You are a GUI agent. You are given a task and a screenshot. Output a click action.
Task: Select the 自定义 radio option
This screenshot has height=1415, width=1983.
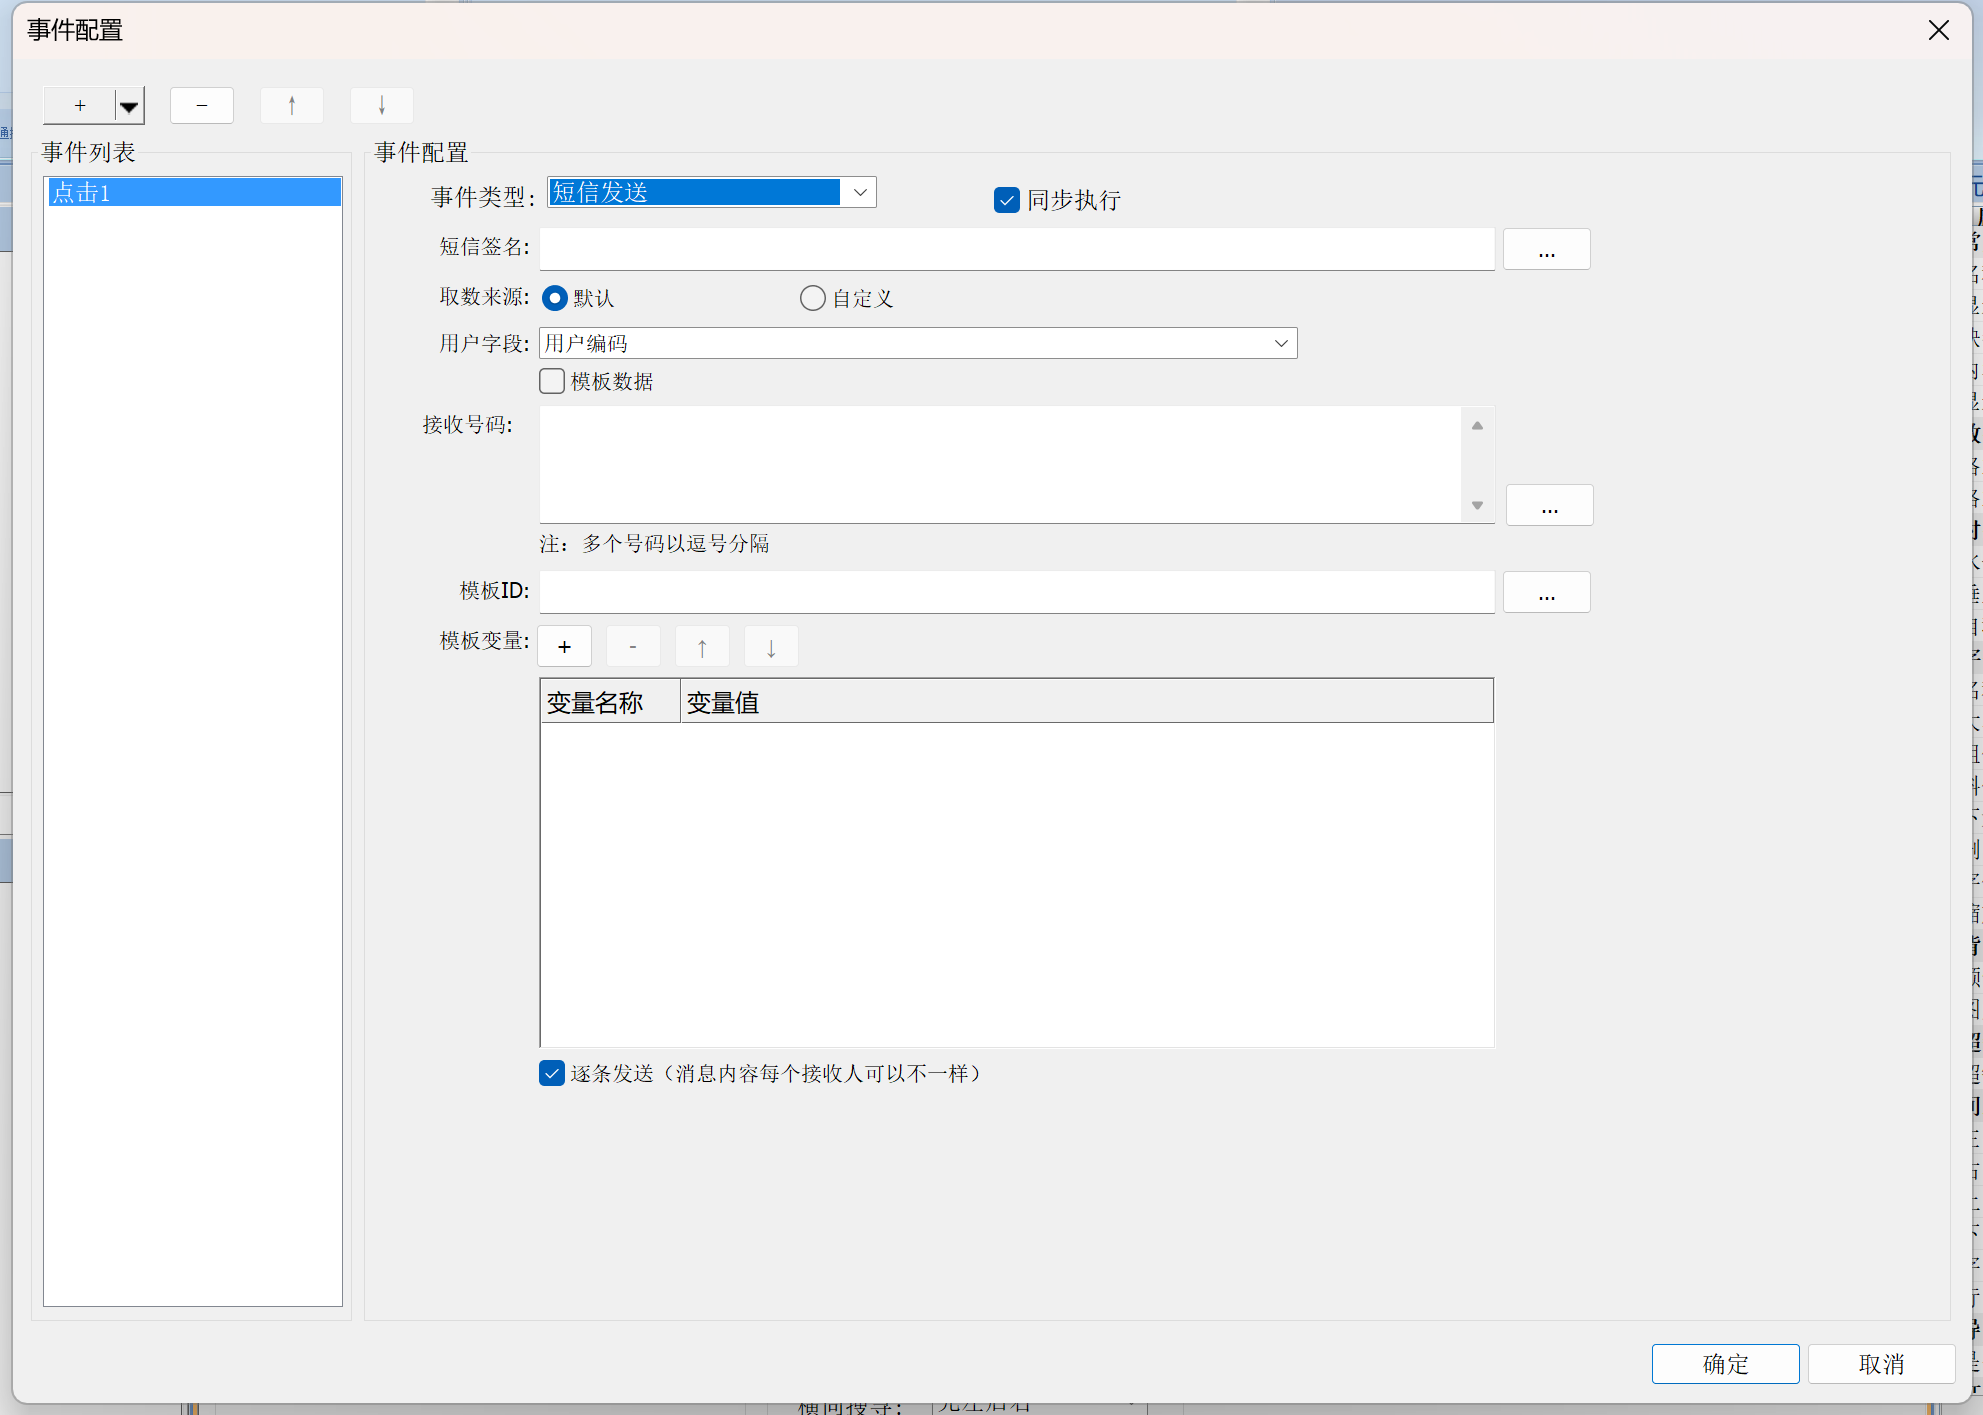[x=813, y=298]
